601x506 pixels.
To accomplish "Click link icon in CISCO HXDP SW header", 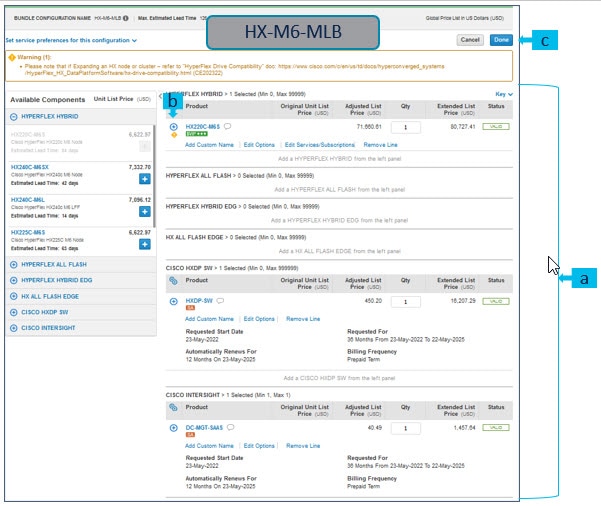I will [x=173, y=281].
